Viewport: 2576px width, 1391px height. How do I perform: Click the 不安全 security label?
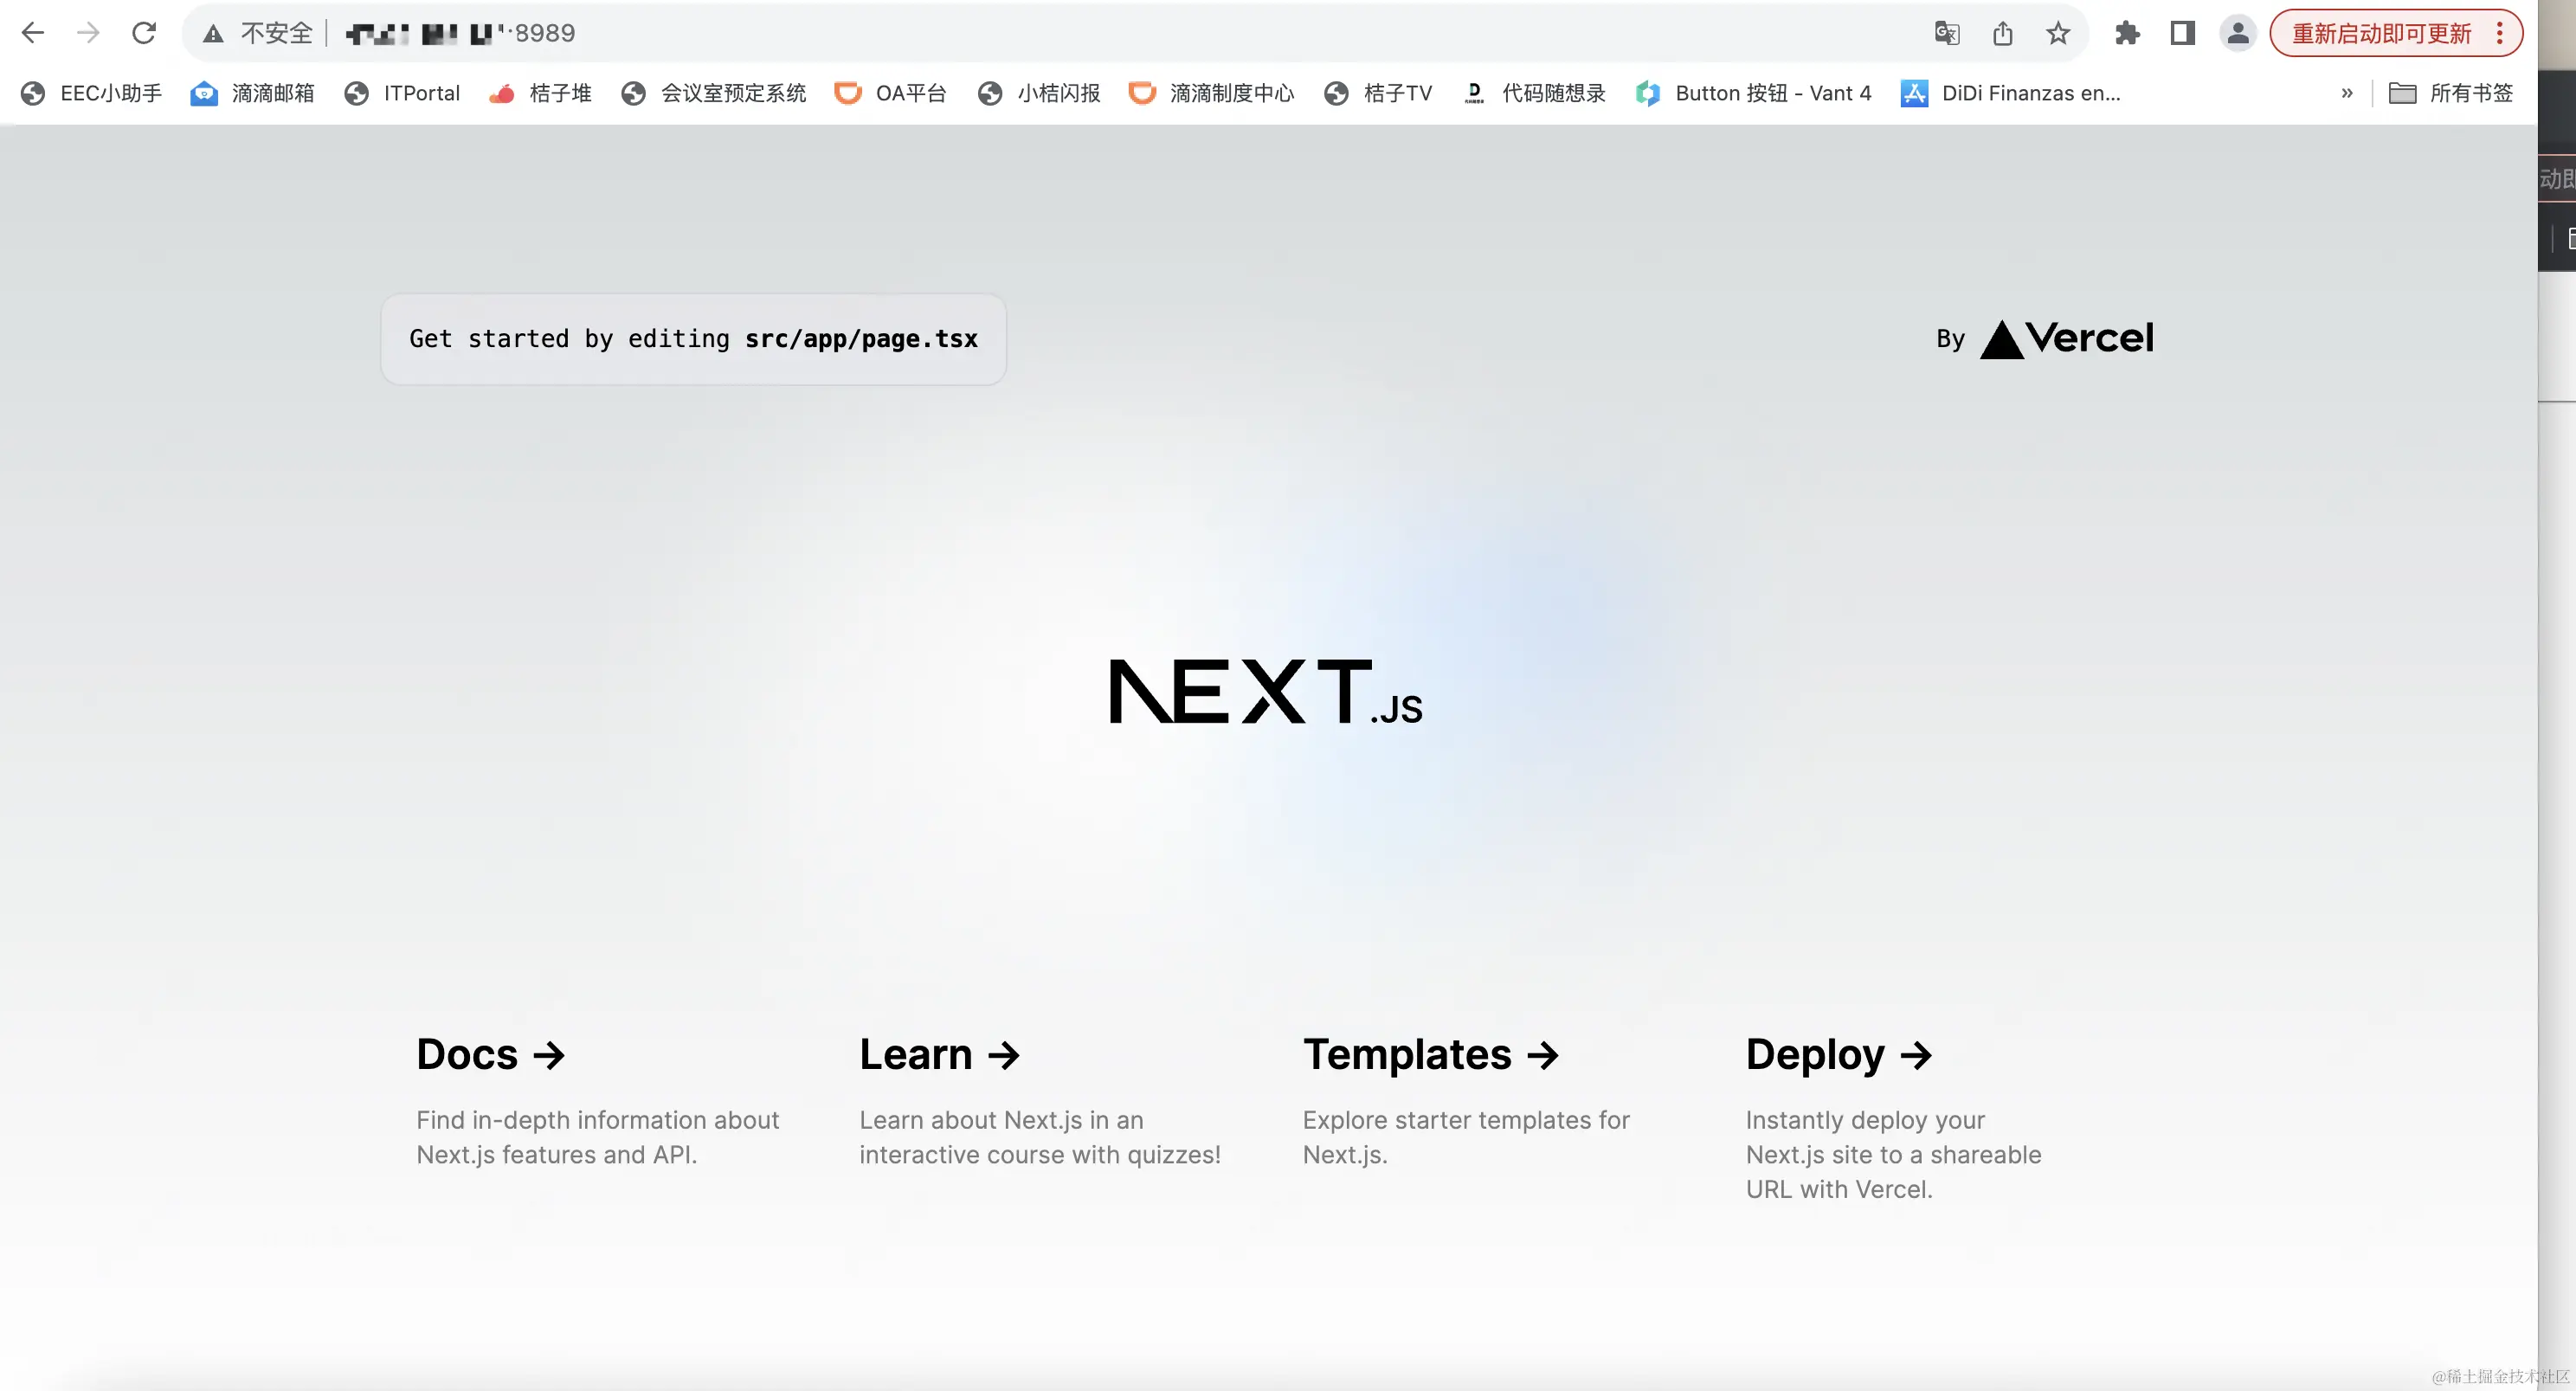[277, 34]
